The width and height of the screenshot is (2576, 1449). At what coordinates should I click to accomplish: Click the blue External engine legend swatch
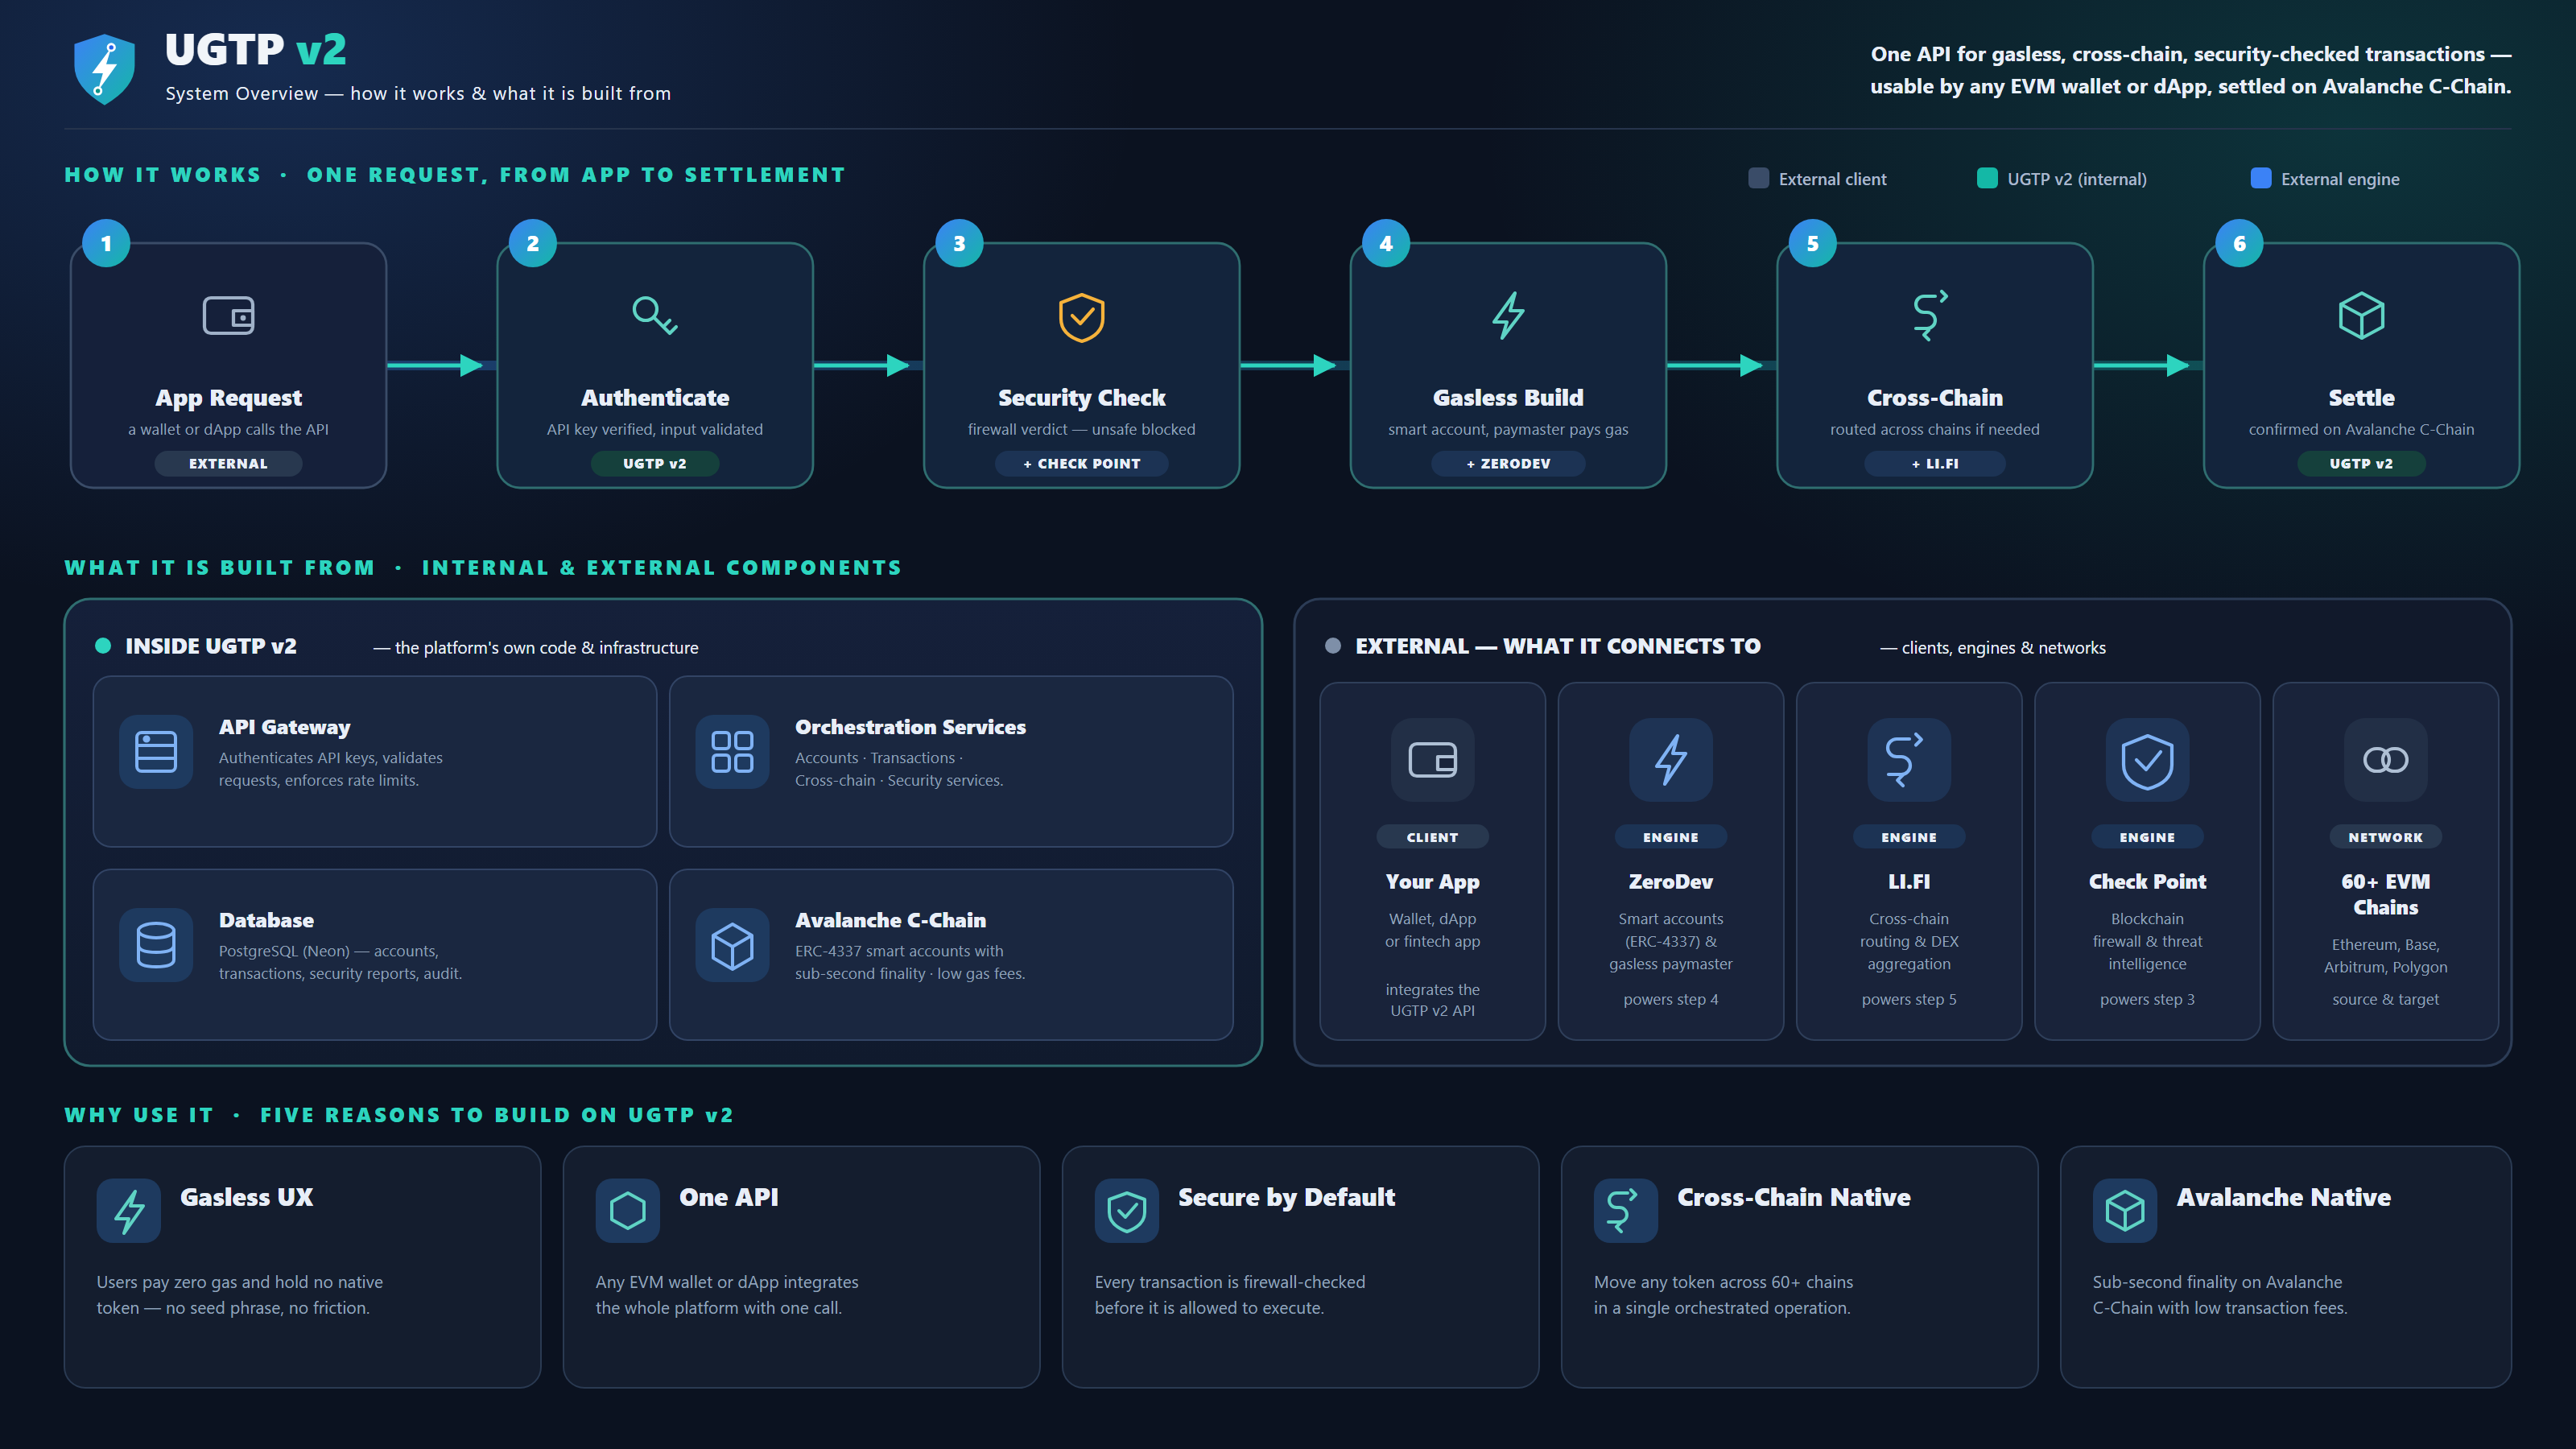(2260, 178)
